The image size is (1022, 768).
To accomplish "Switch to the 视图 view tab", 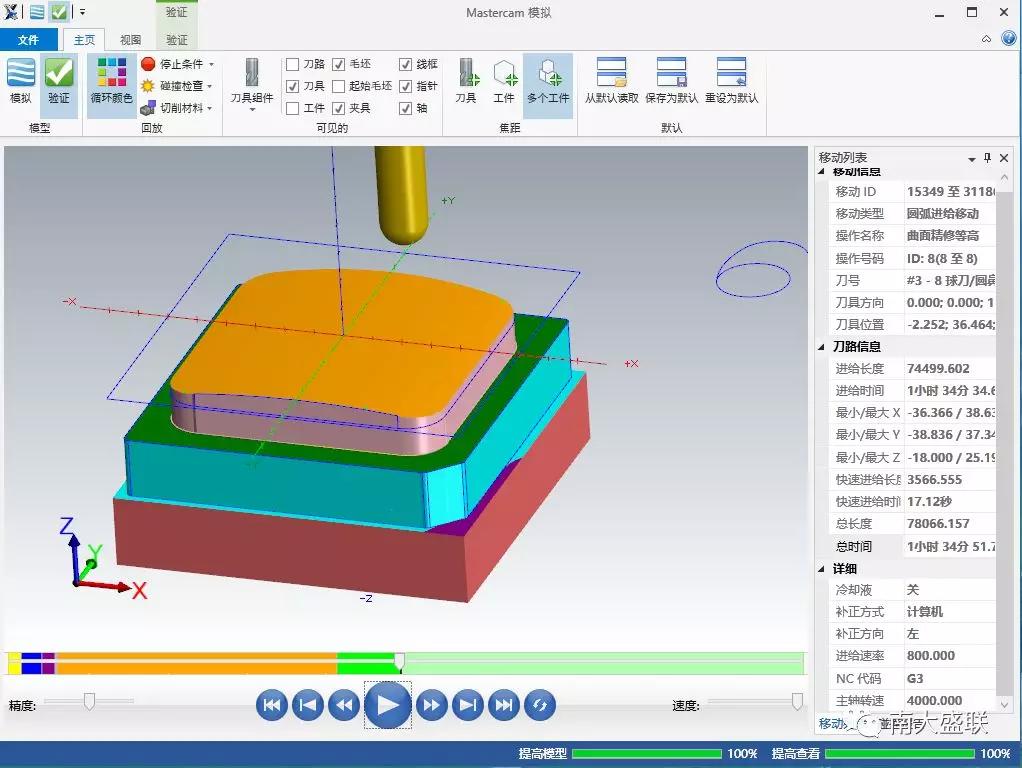I will (131, 40).
